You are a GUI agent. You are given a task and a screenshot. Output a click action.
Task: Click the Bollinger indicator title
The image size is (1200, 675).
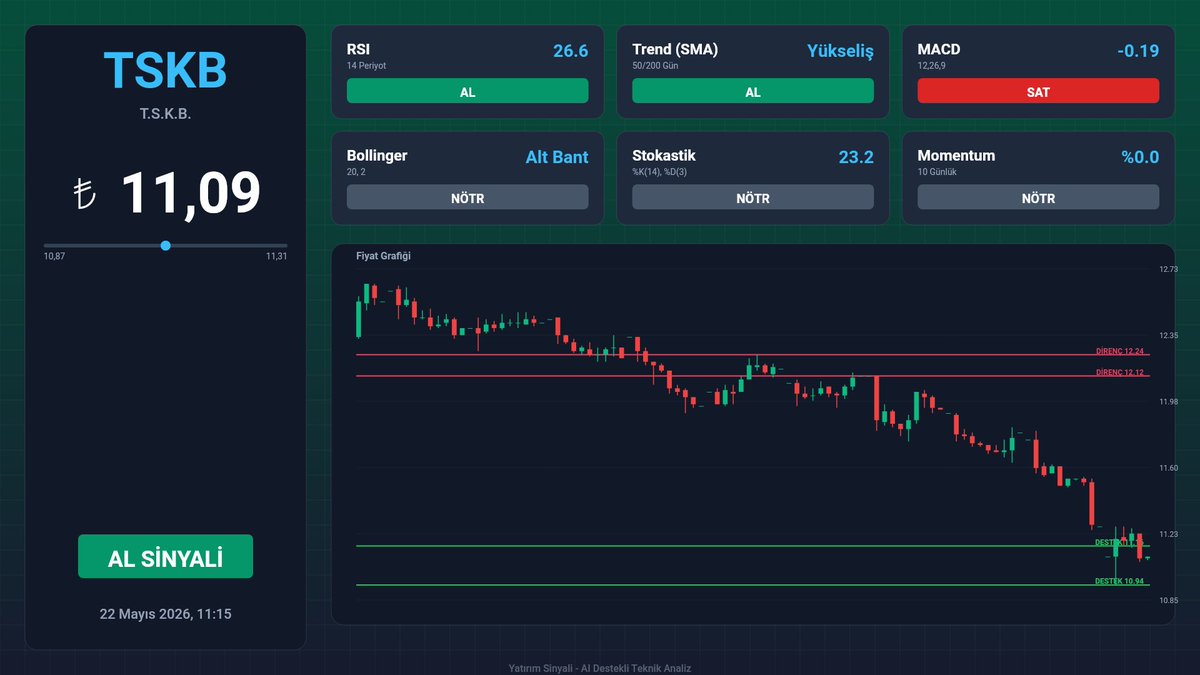pyautogui.click(x=377, y=156)
